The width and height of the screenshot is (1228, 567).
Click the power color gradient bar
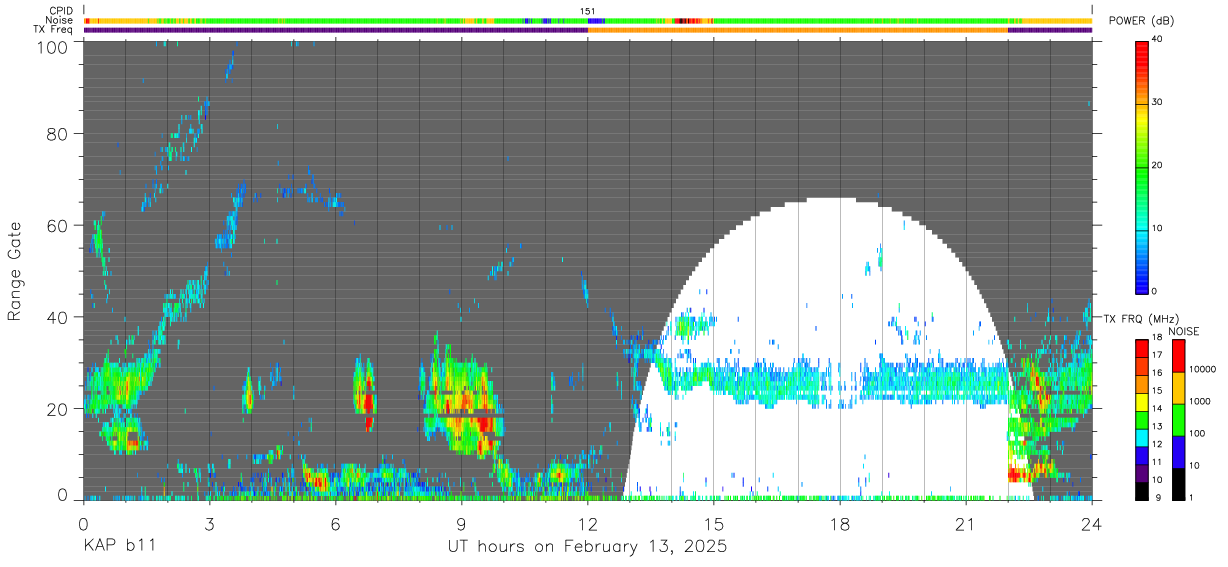tap(1142, 166)
